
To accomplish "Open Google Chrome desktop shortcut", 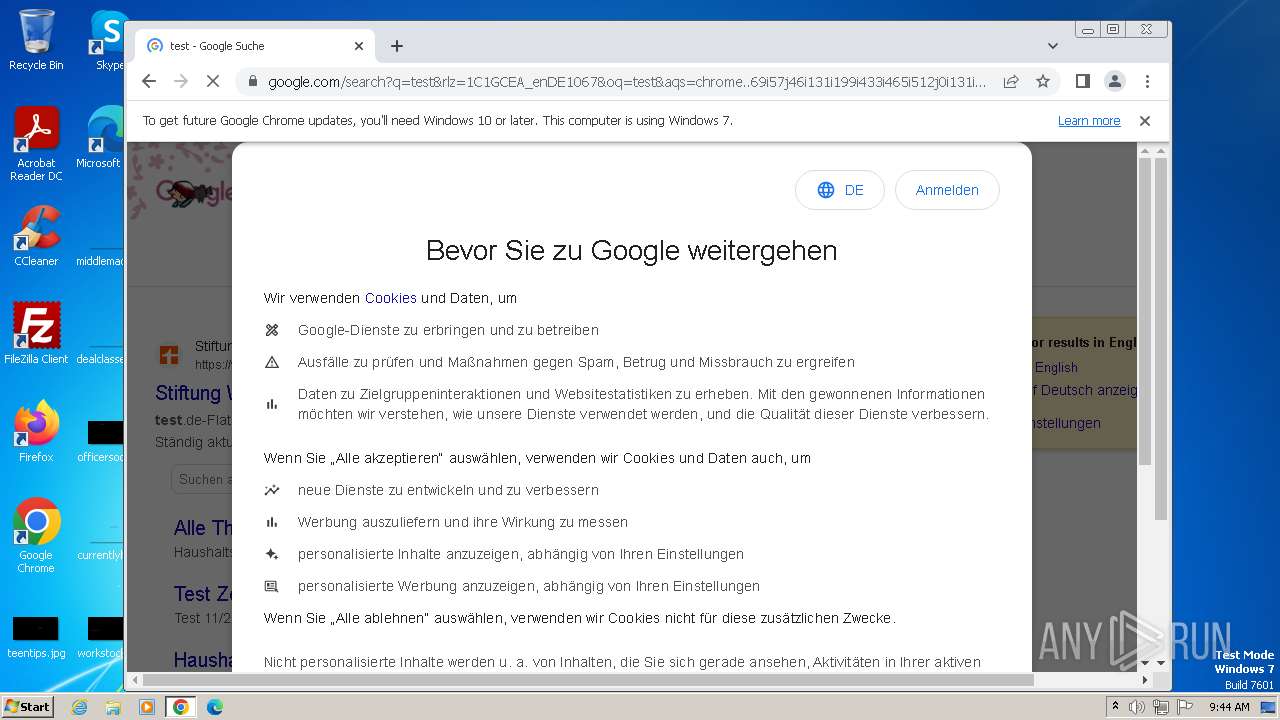I will coord(36,536).
